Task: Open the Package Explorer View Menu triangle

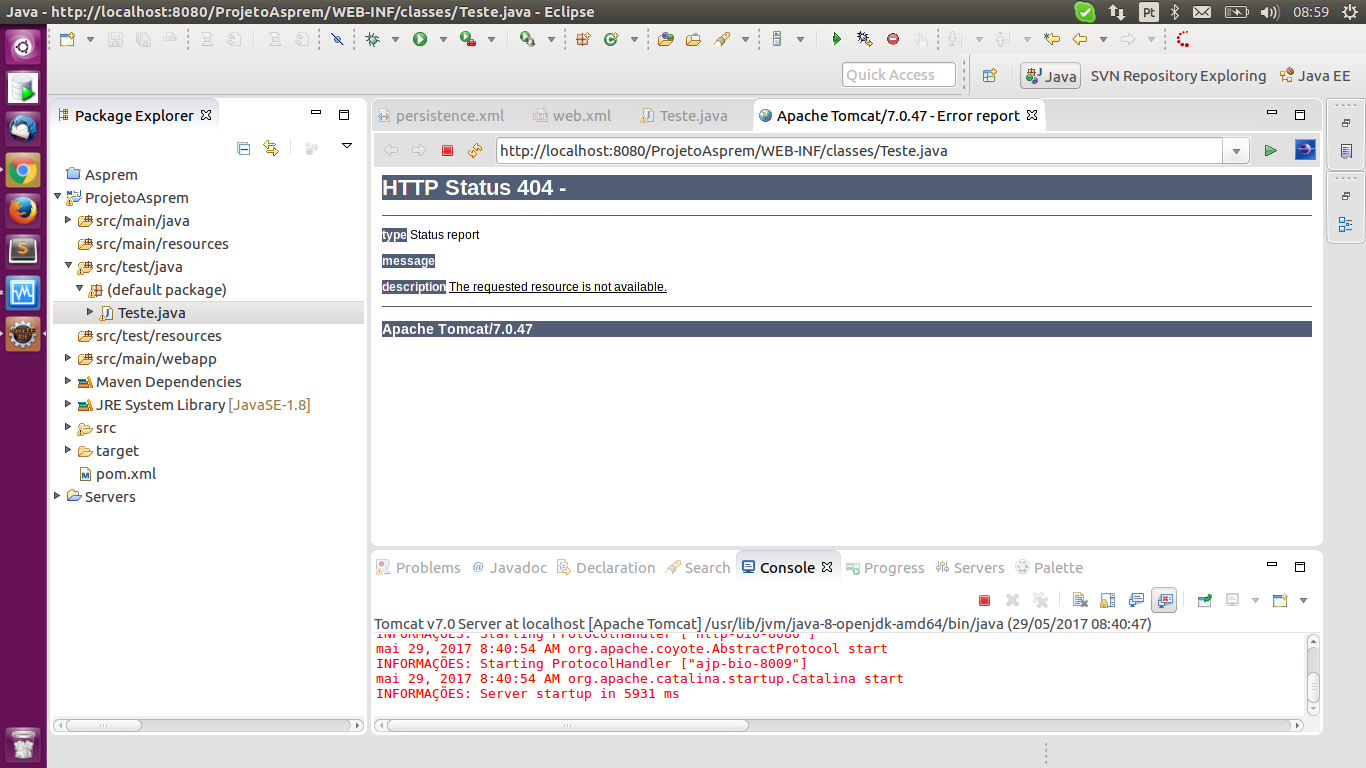Action: click(347, 146)
